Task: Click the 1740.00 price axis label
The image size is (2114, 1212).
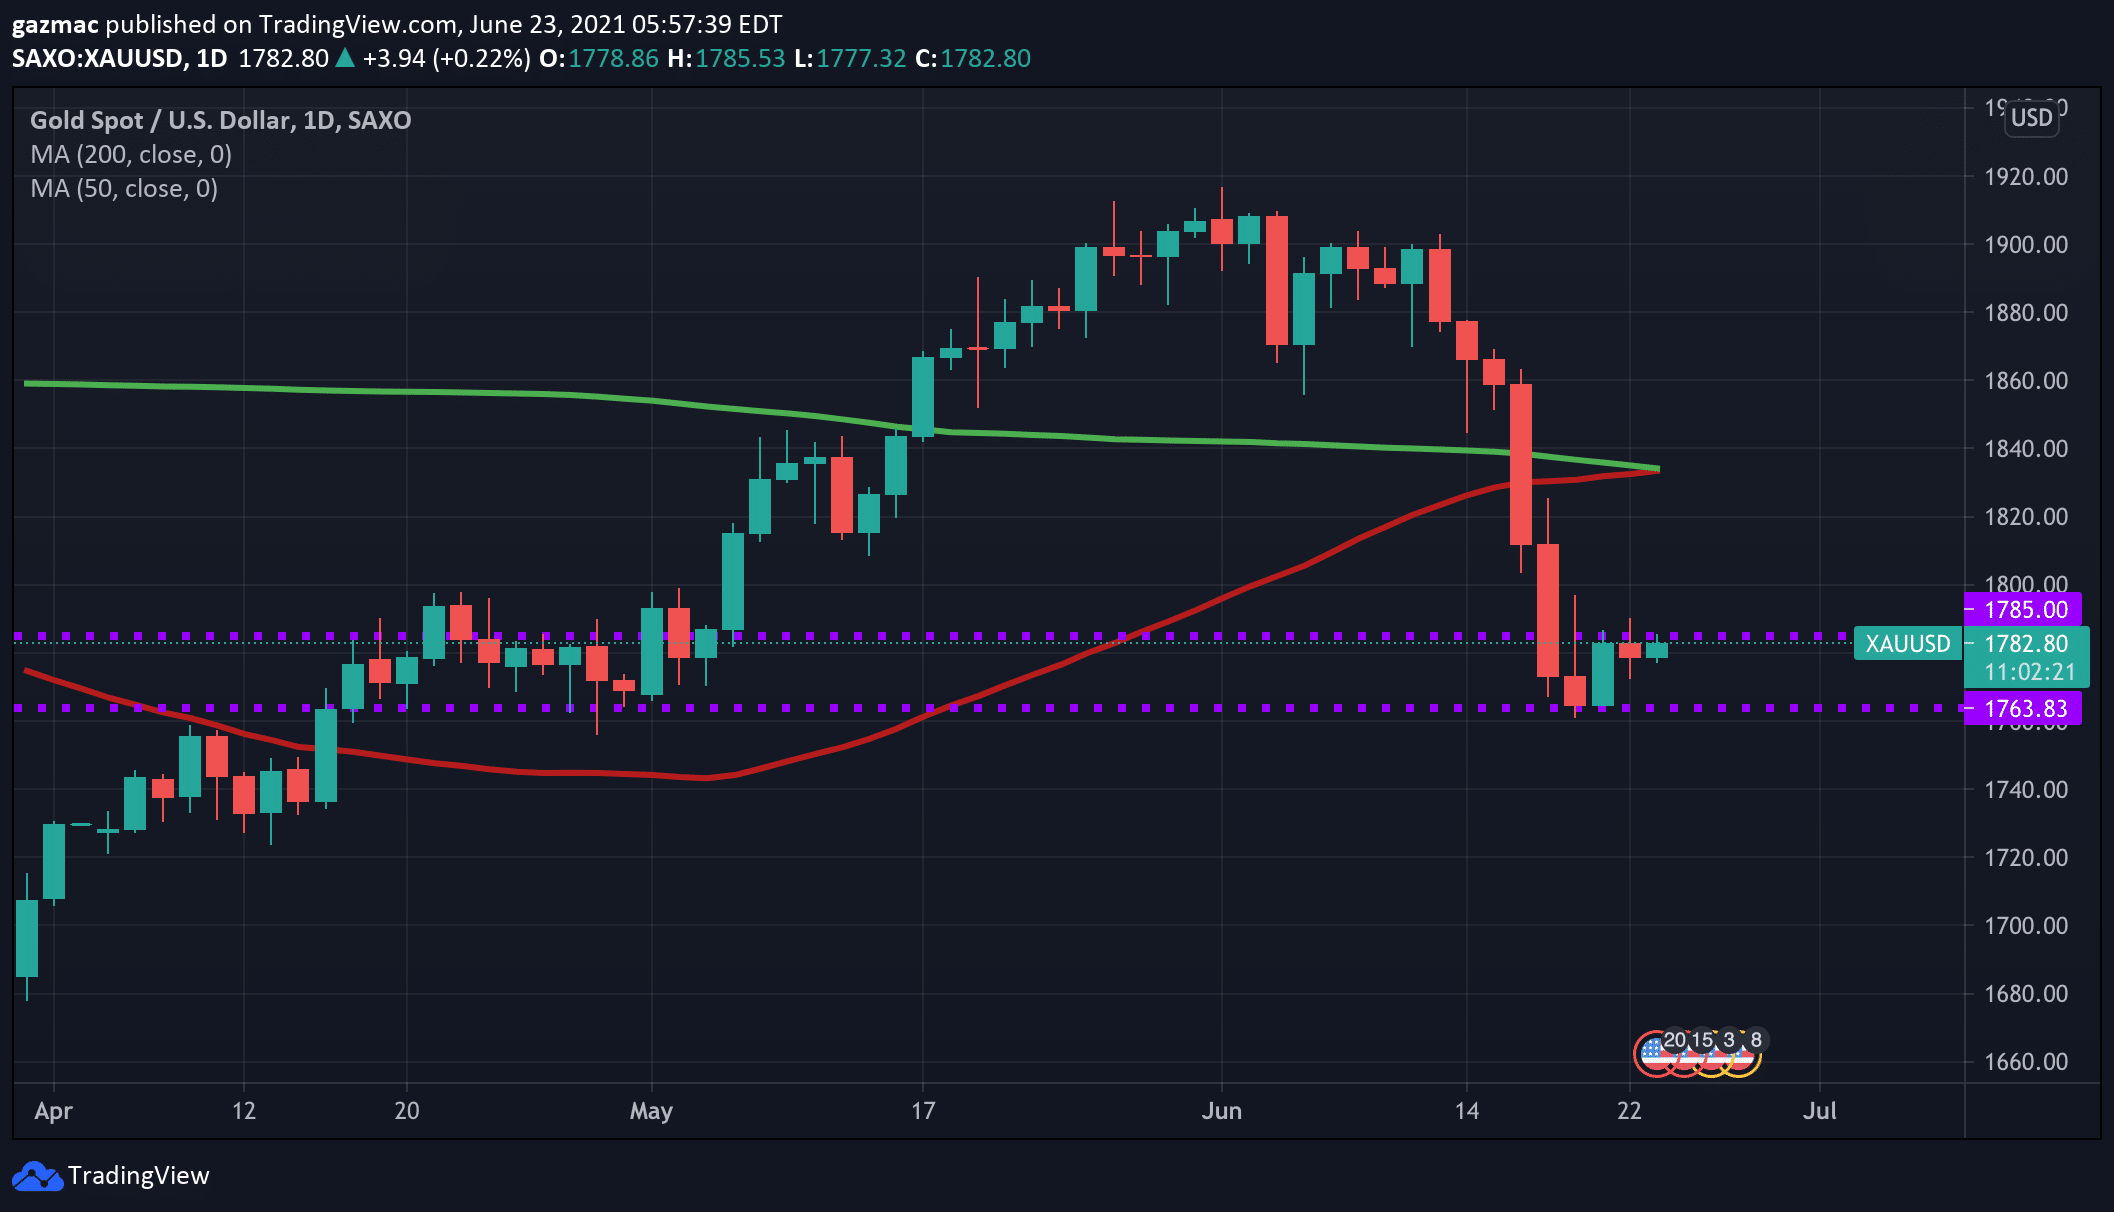Action: tap(2026, 790)
